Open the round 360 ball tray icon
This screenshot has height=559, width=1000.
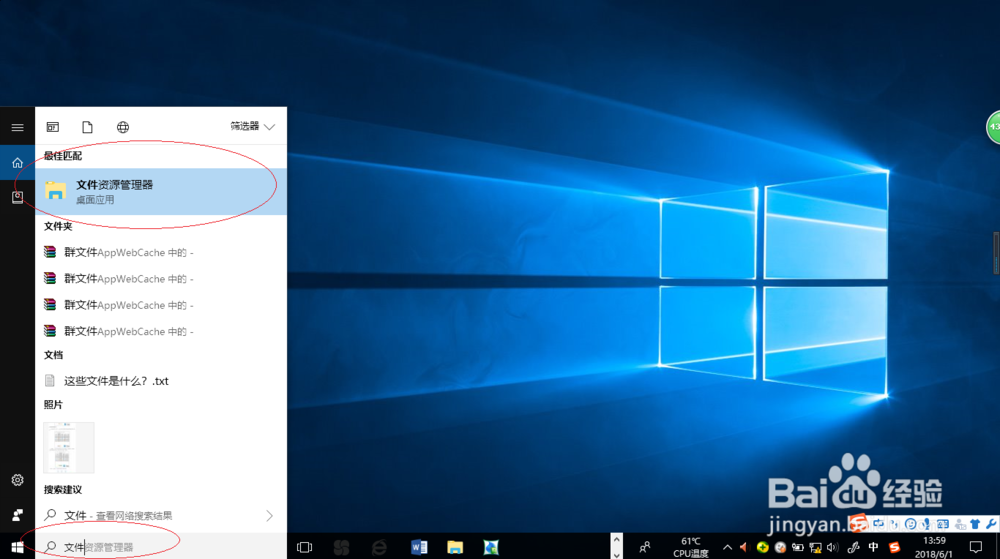[x=780, y=547]
